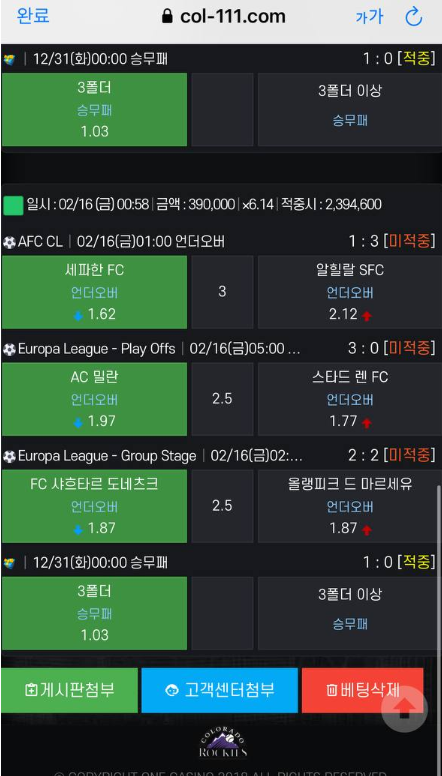Select the AC 밀란 1.97 bet cell

(95, 399)
